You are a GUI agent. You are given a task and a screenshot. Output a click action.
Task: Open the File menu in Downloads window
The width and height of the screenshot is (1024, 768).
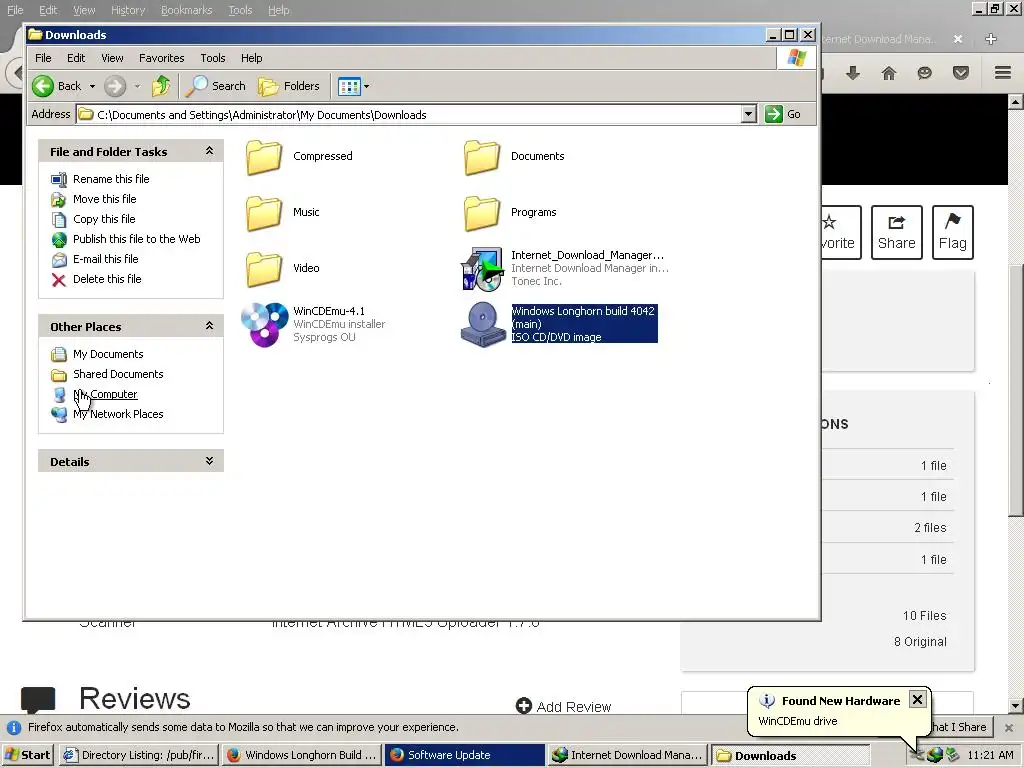pos(43,58)
